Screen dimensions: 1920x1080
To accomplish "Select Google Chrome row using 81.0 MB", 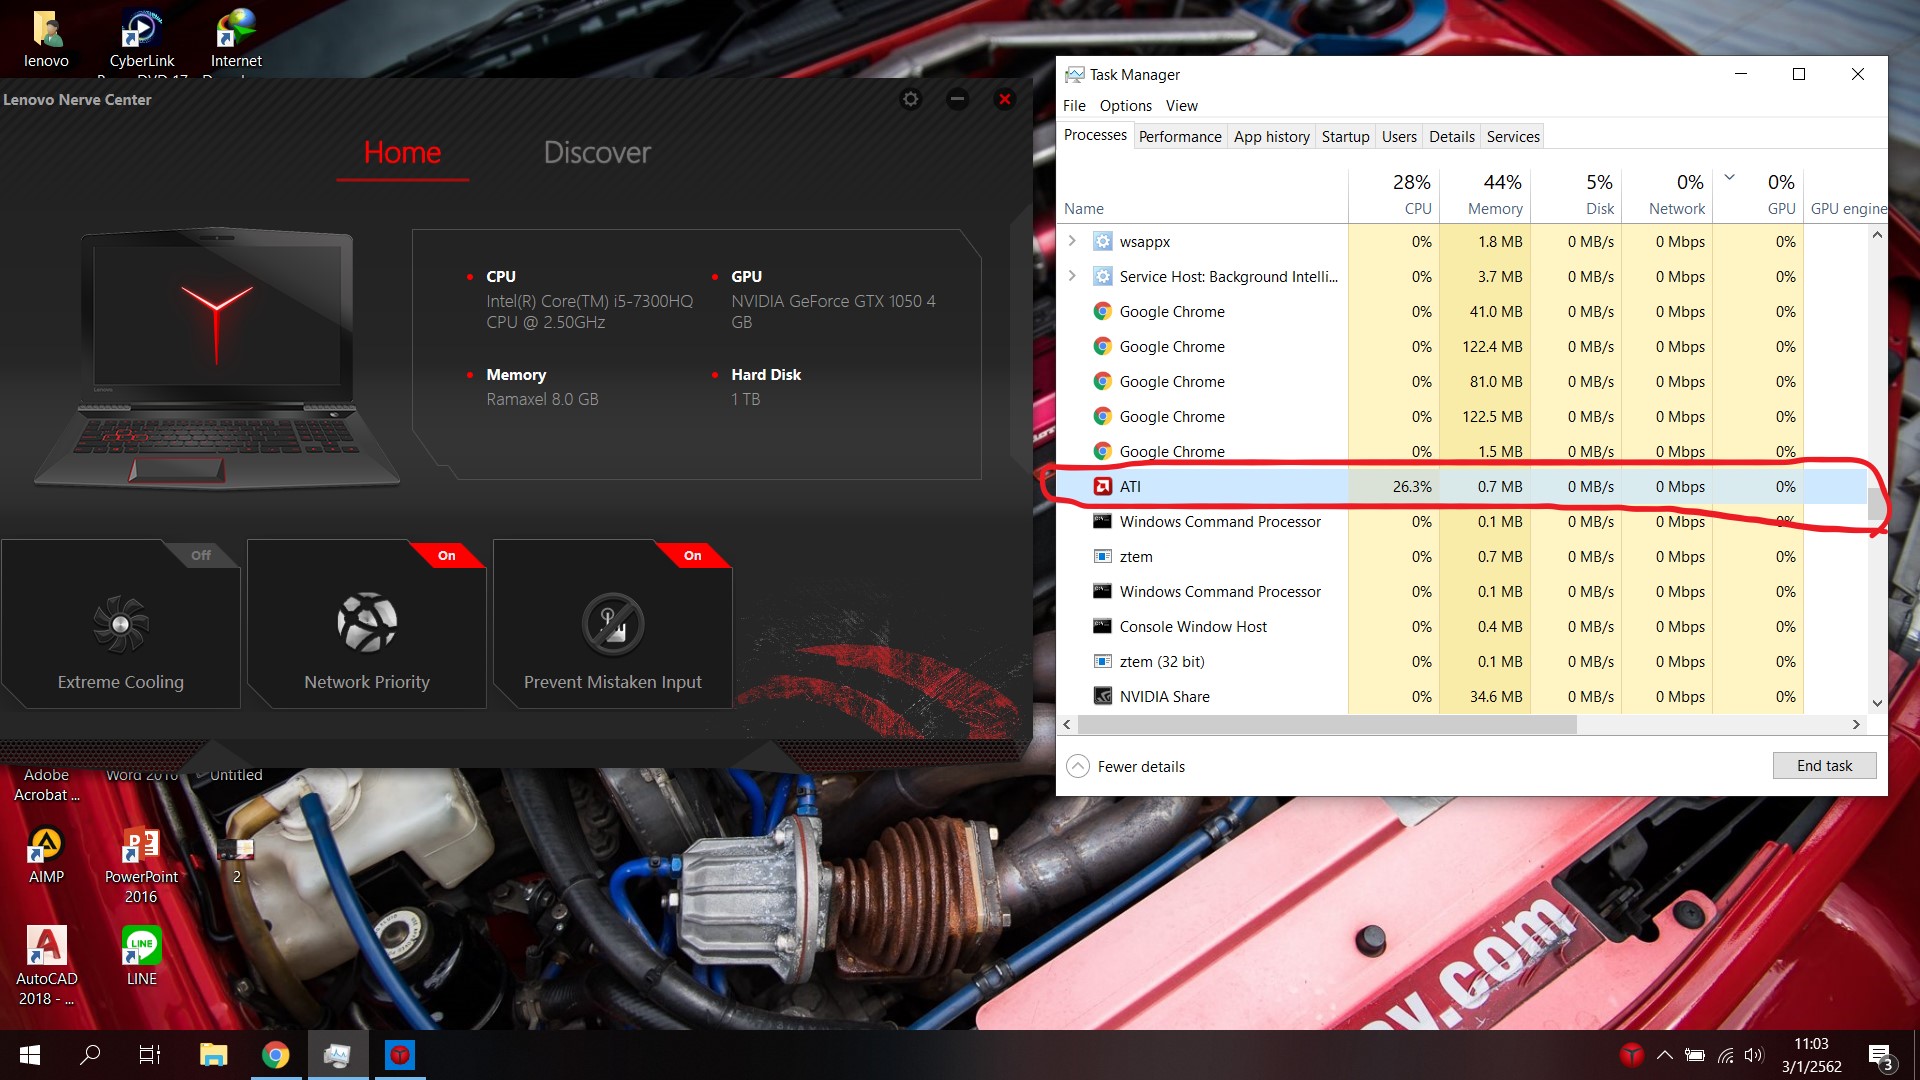I will pyautogui.click(x=1462, y=381).
